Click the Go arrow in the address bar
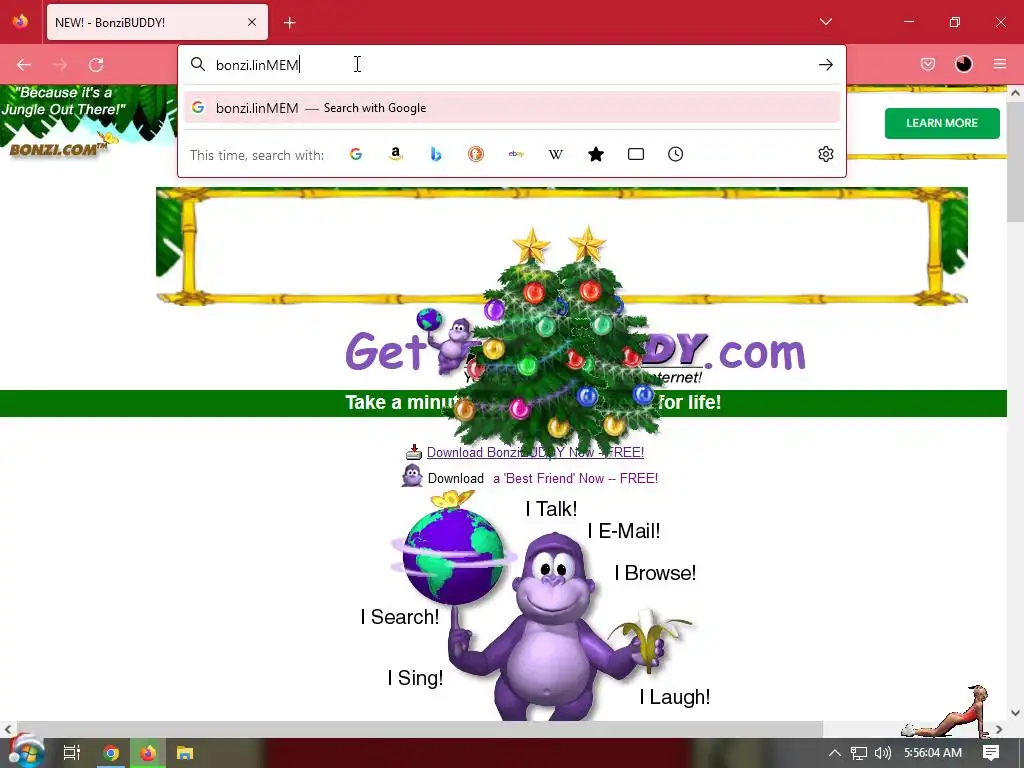Viewport: 1024px width, 768px height. click(825, 65)
